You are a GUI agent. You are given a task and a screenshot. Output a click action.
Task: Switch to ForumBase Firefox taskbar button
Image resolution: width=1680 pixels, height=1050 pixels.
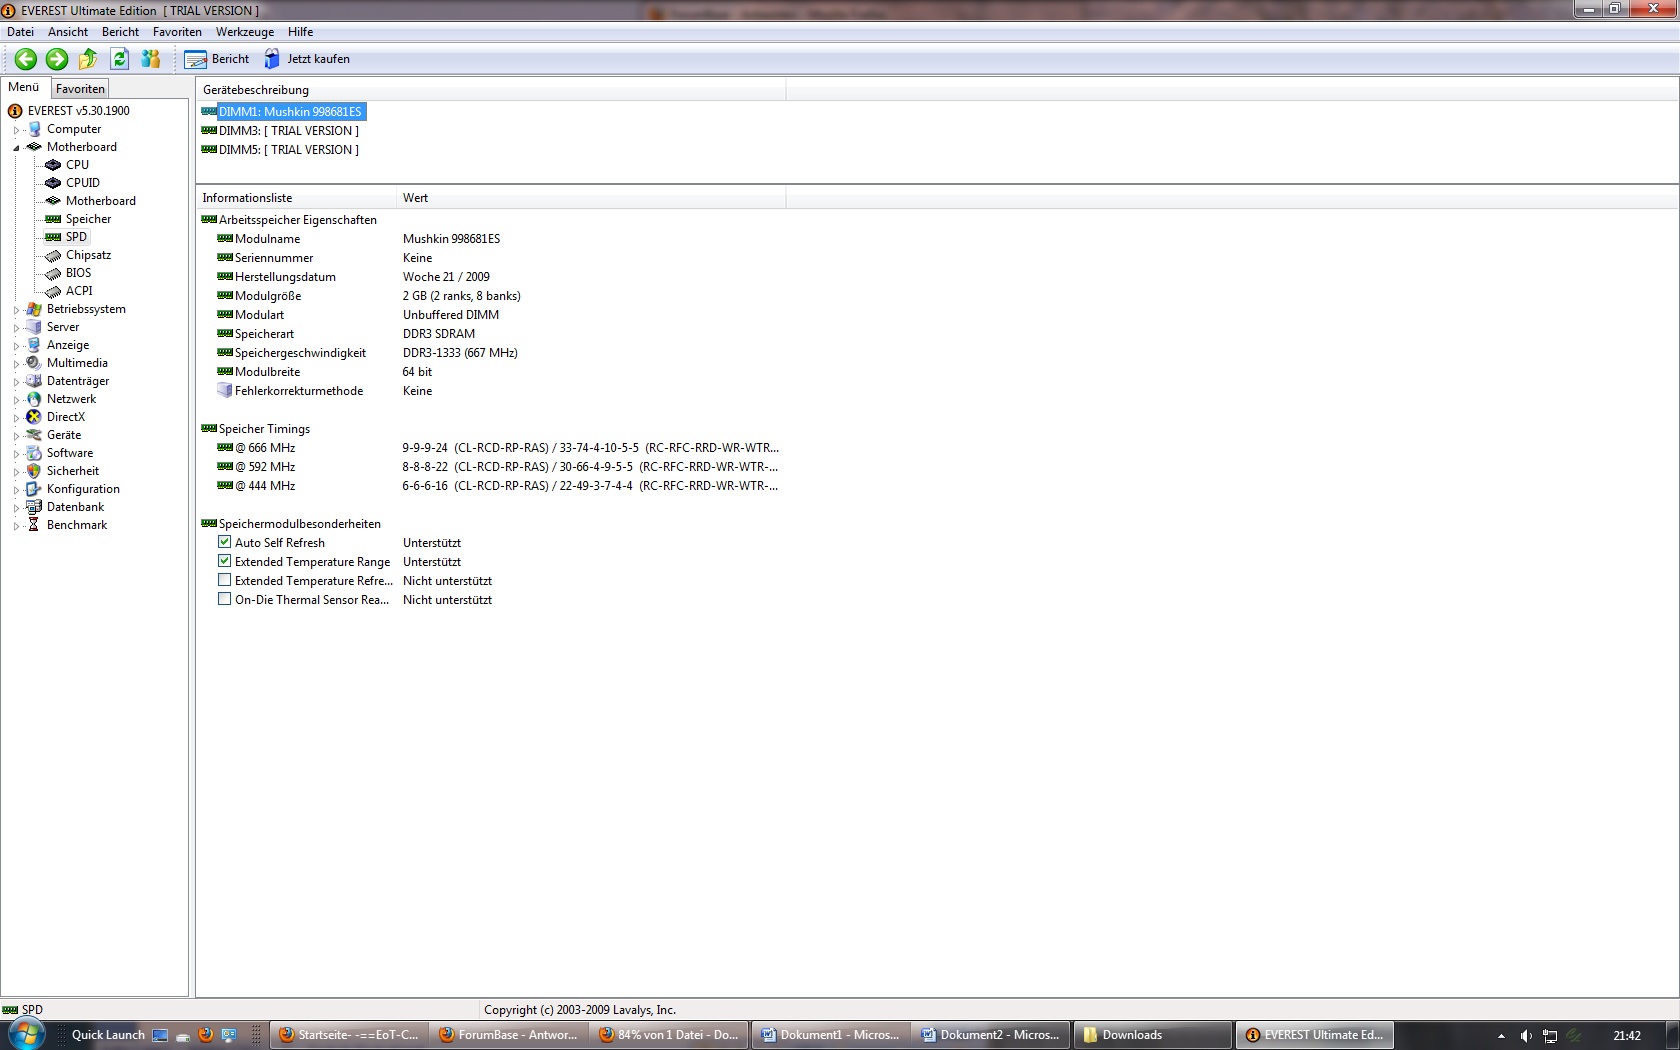(x=509, y=1035)
